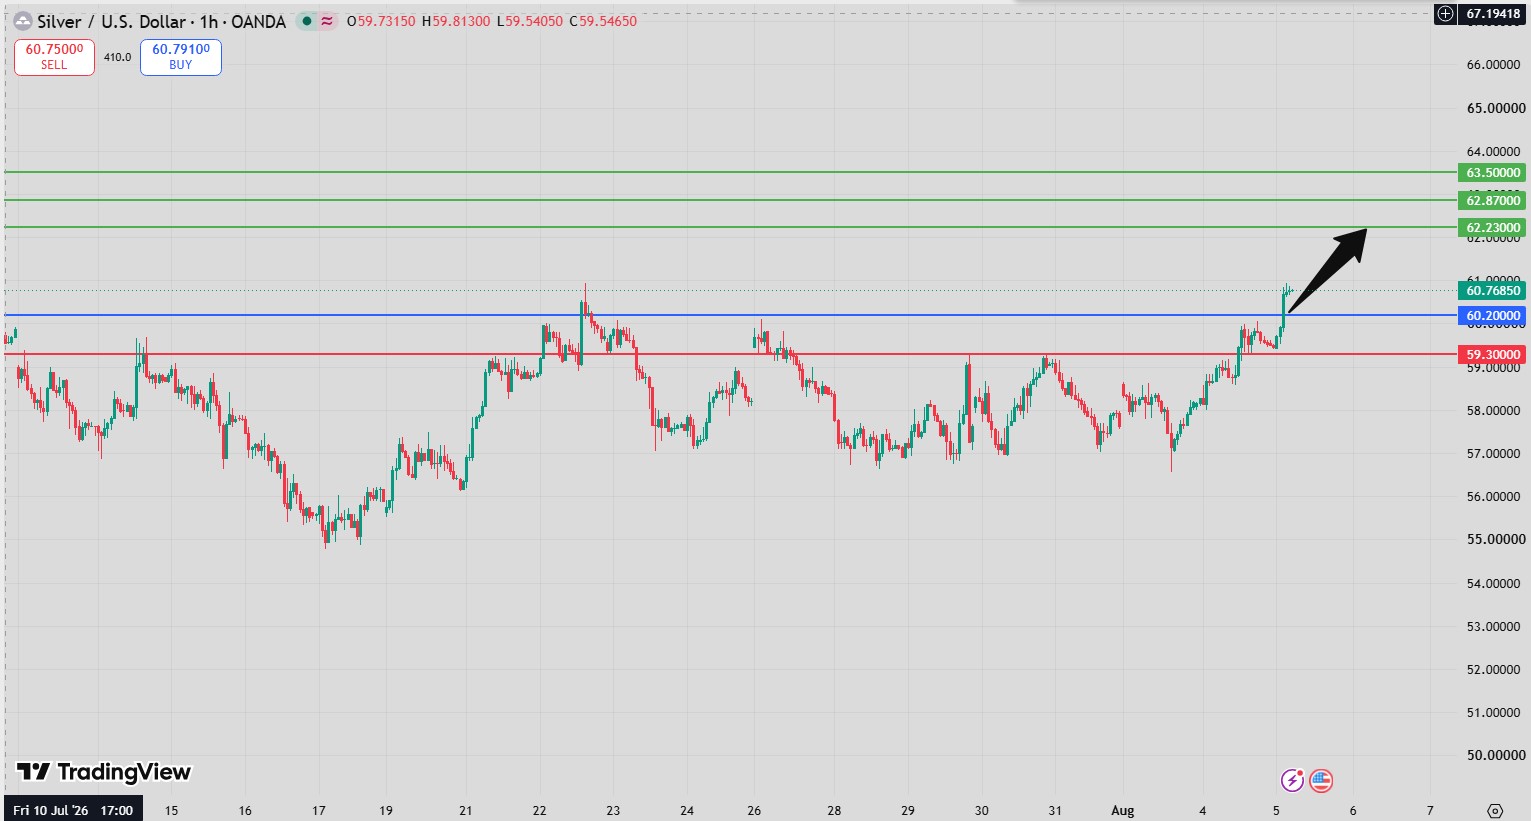Click the 65.00000 price scale label
Image resolution: width=1531 pixels, height=821 pixels.
[x=1496, y=108]
